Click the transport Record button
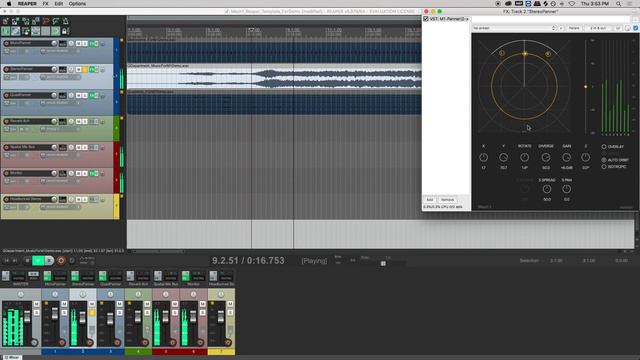 coord(61,260)
